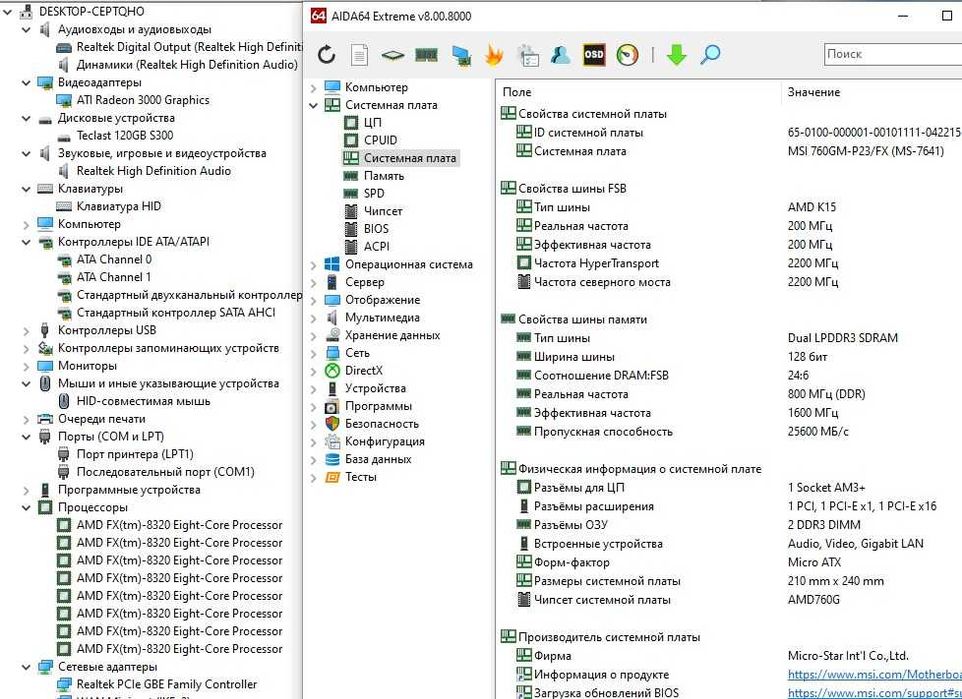Click the База данных icon item
Image resolution: width=962 pixels, height=699 pixels.
coord(332,460)
